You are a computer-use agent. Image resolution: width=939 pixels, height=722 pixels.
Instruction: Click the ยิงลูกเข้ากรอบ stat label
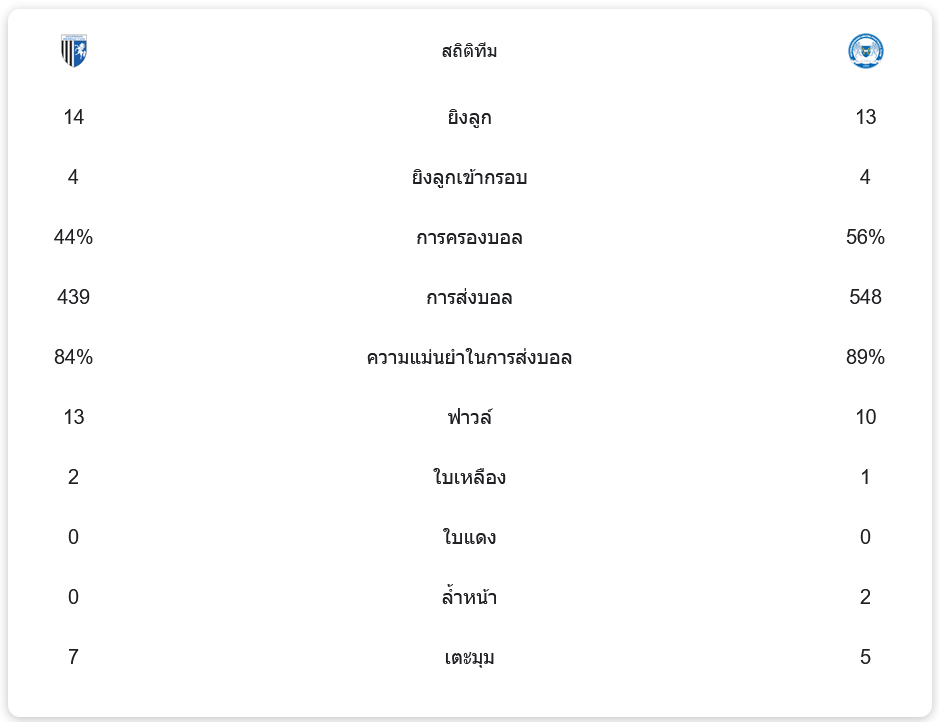pos(469,178)
